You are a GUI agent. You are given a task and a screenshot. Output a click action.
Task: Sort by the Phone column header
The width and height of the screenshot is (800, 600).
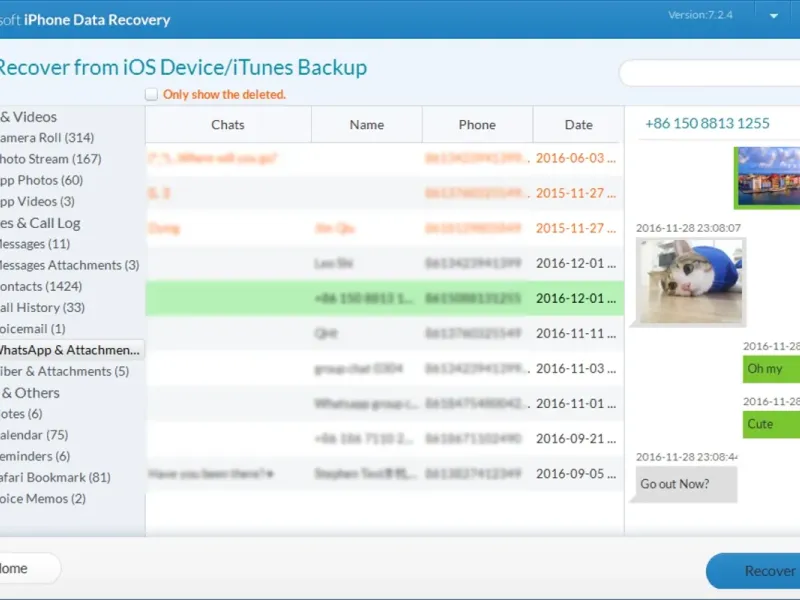pos(477,124)
